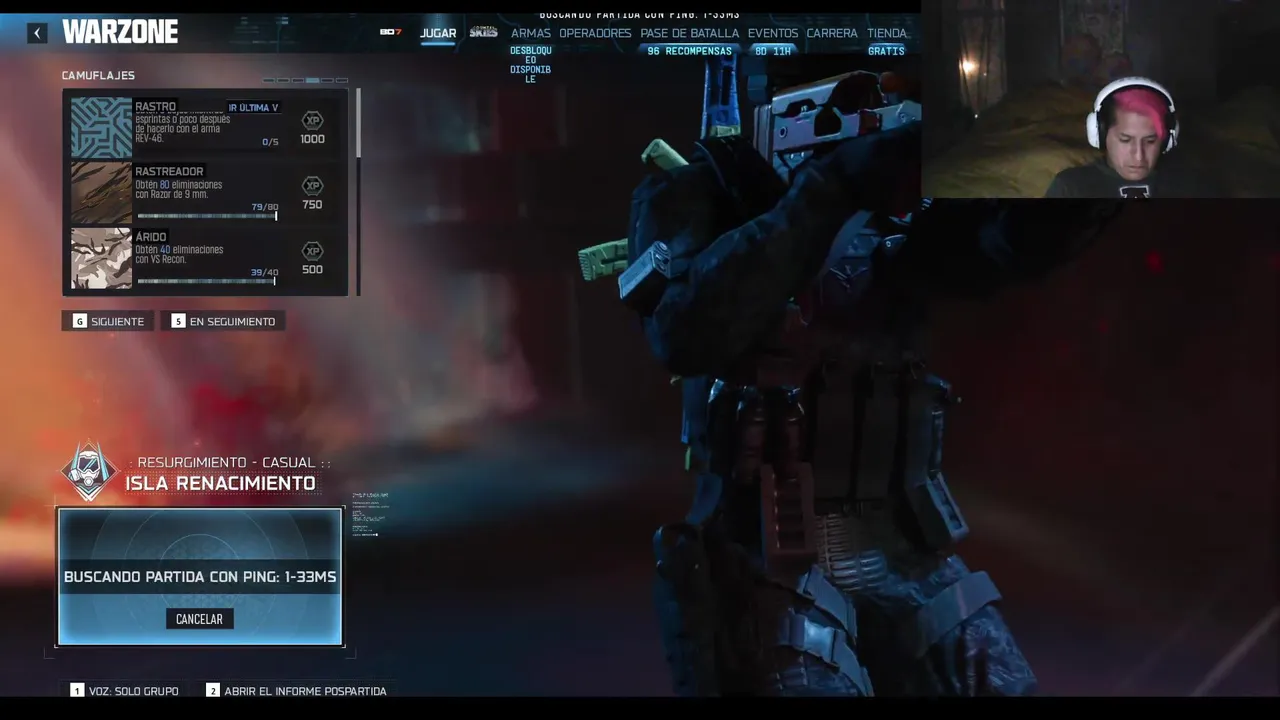
Task: Click the camouflage list scrollbar
Action: [x=357, y=123]
